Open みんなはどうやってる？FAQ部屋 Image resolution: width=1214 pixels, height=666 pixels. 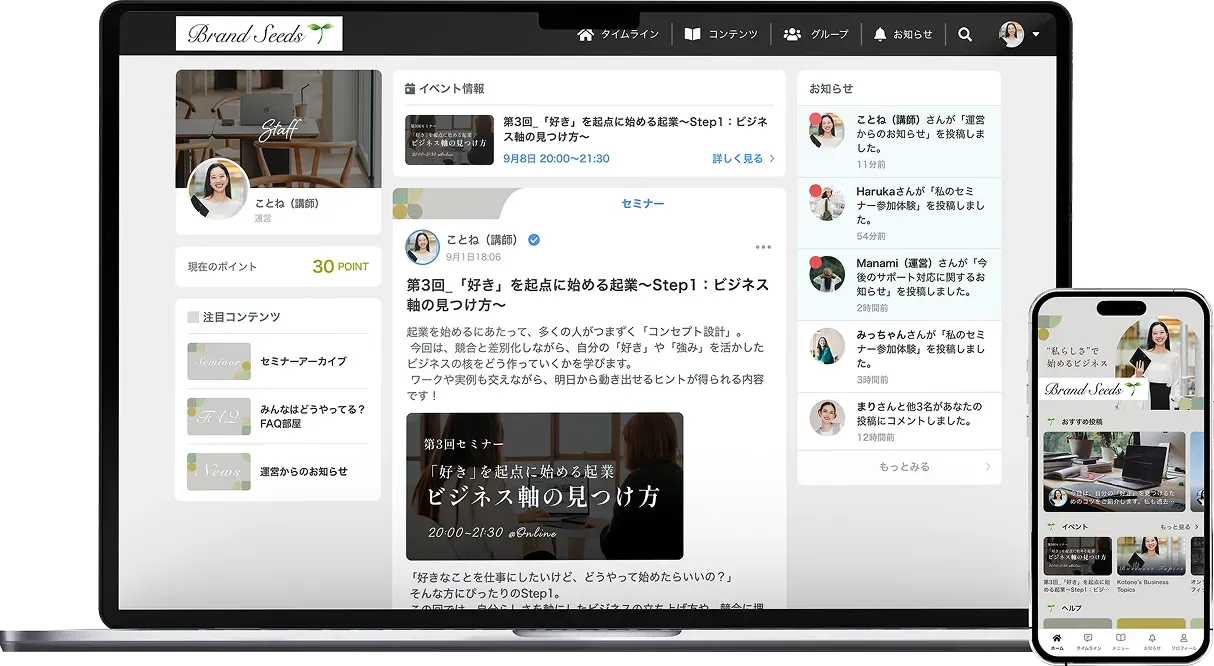[x=312, y=416]
